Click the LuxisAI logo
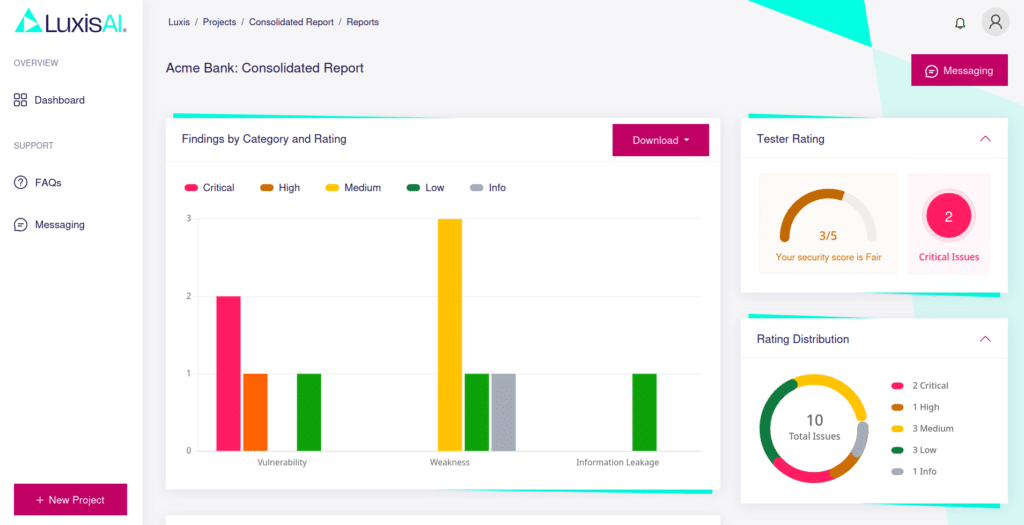1024x525 pixels. click(x=70, y=21)
